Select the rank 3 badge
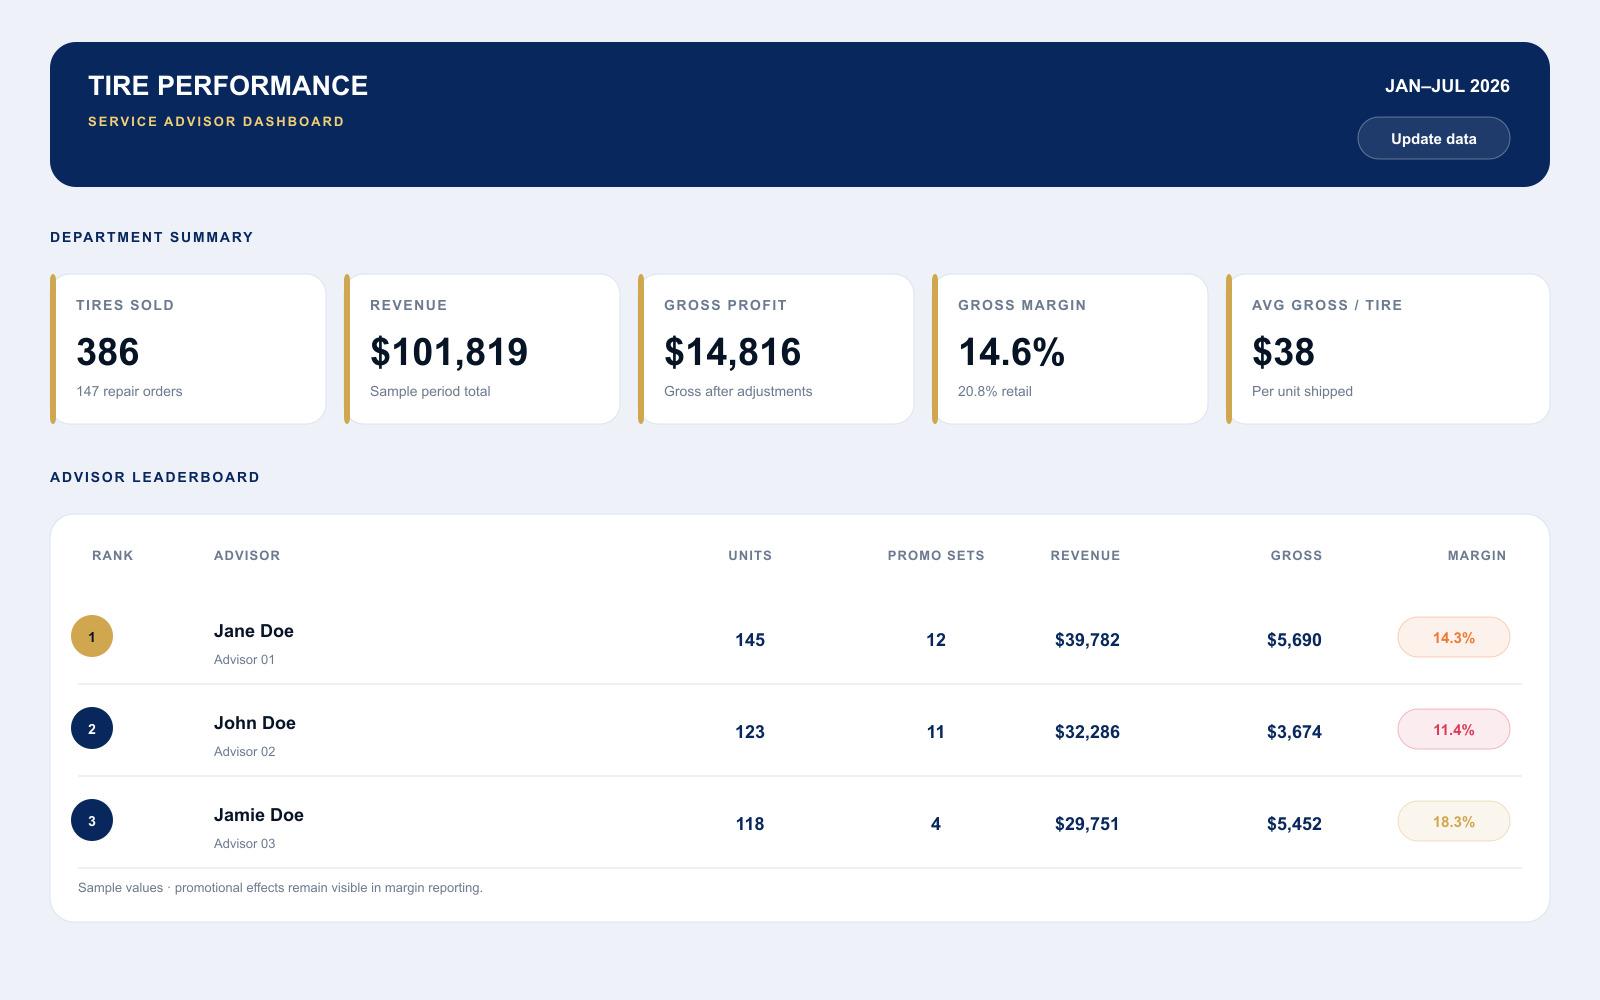 click(x=92, y=820)
